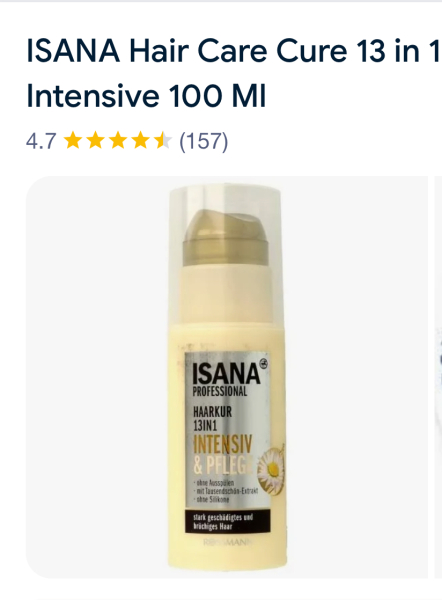Screen dimensions: 442x600
Task: Click the 4.7 rating score
Action: point(41,141)
